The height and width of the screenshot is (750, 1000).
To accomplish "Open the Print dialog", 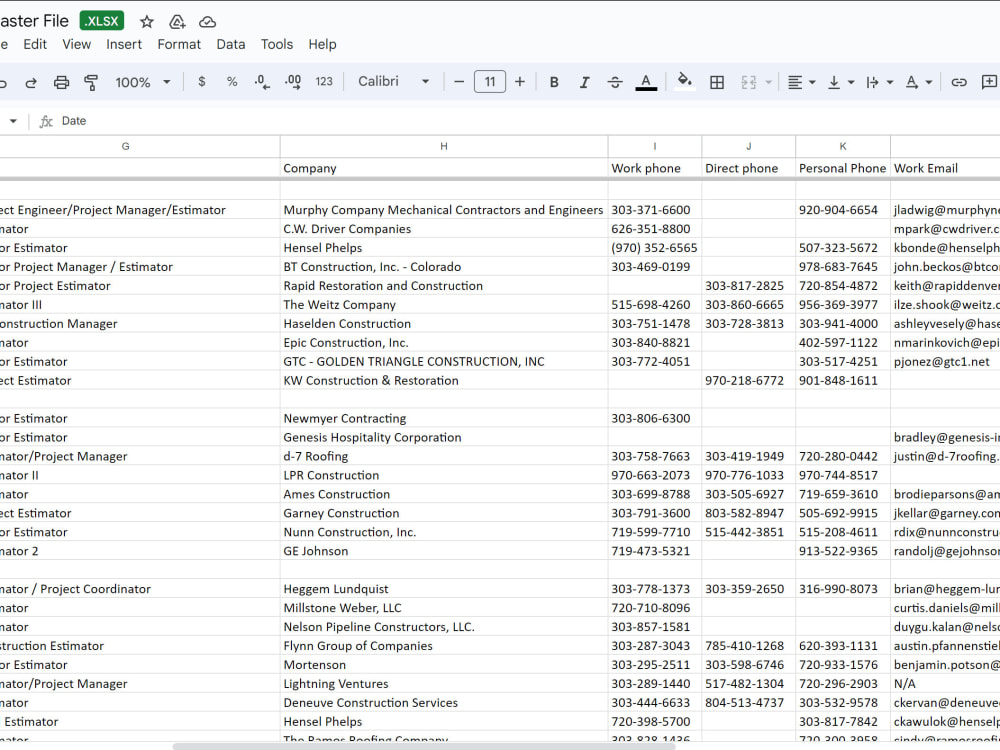I will [61, 82].
